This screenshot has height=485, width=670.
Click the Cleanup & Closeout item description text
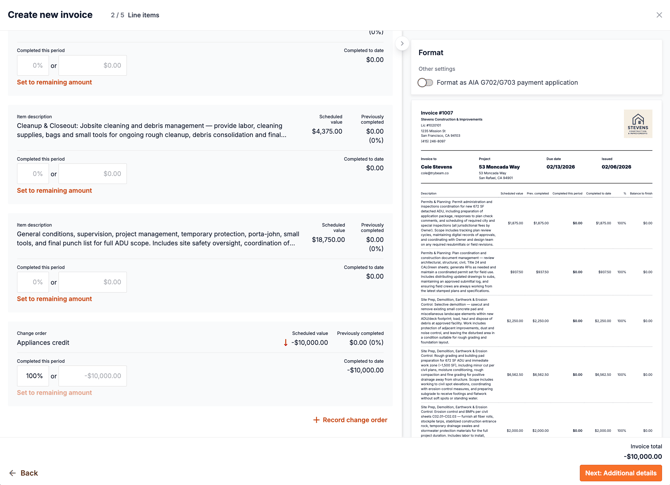click(152, 130)
